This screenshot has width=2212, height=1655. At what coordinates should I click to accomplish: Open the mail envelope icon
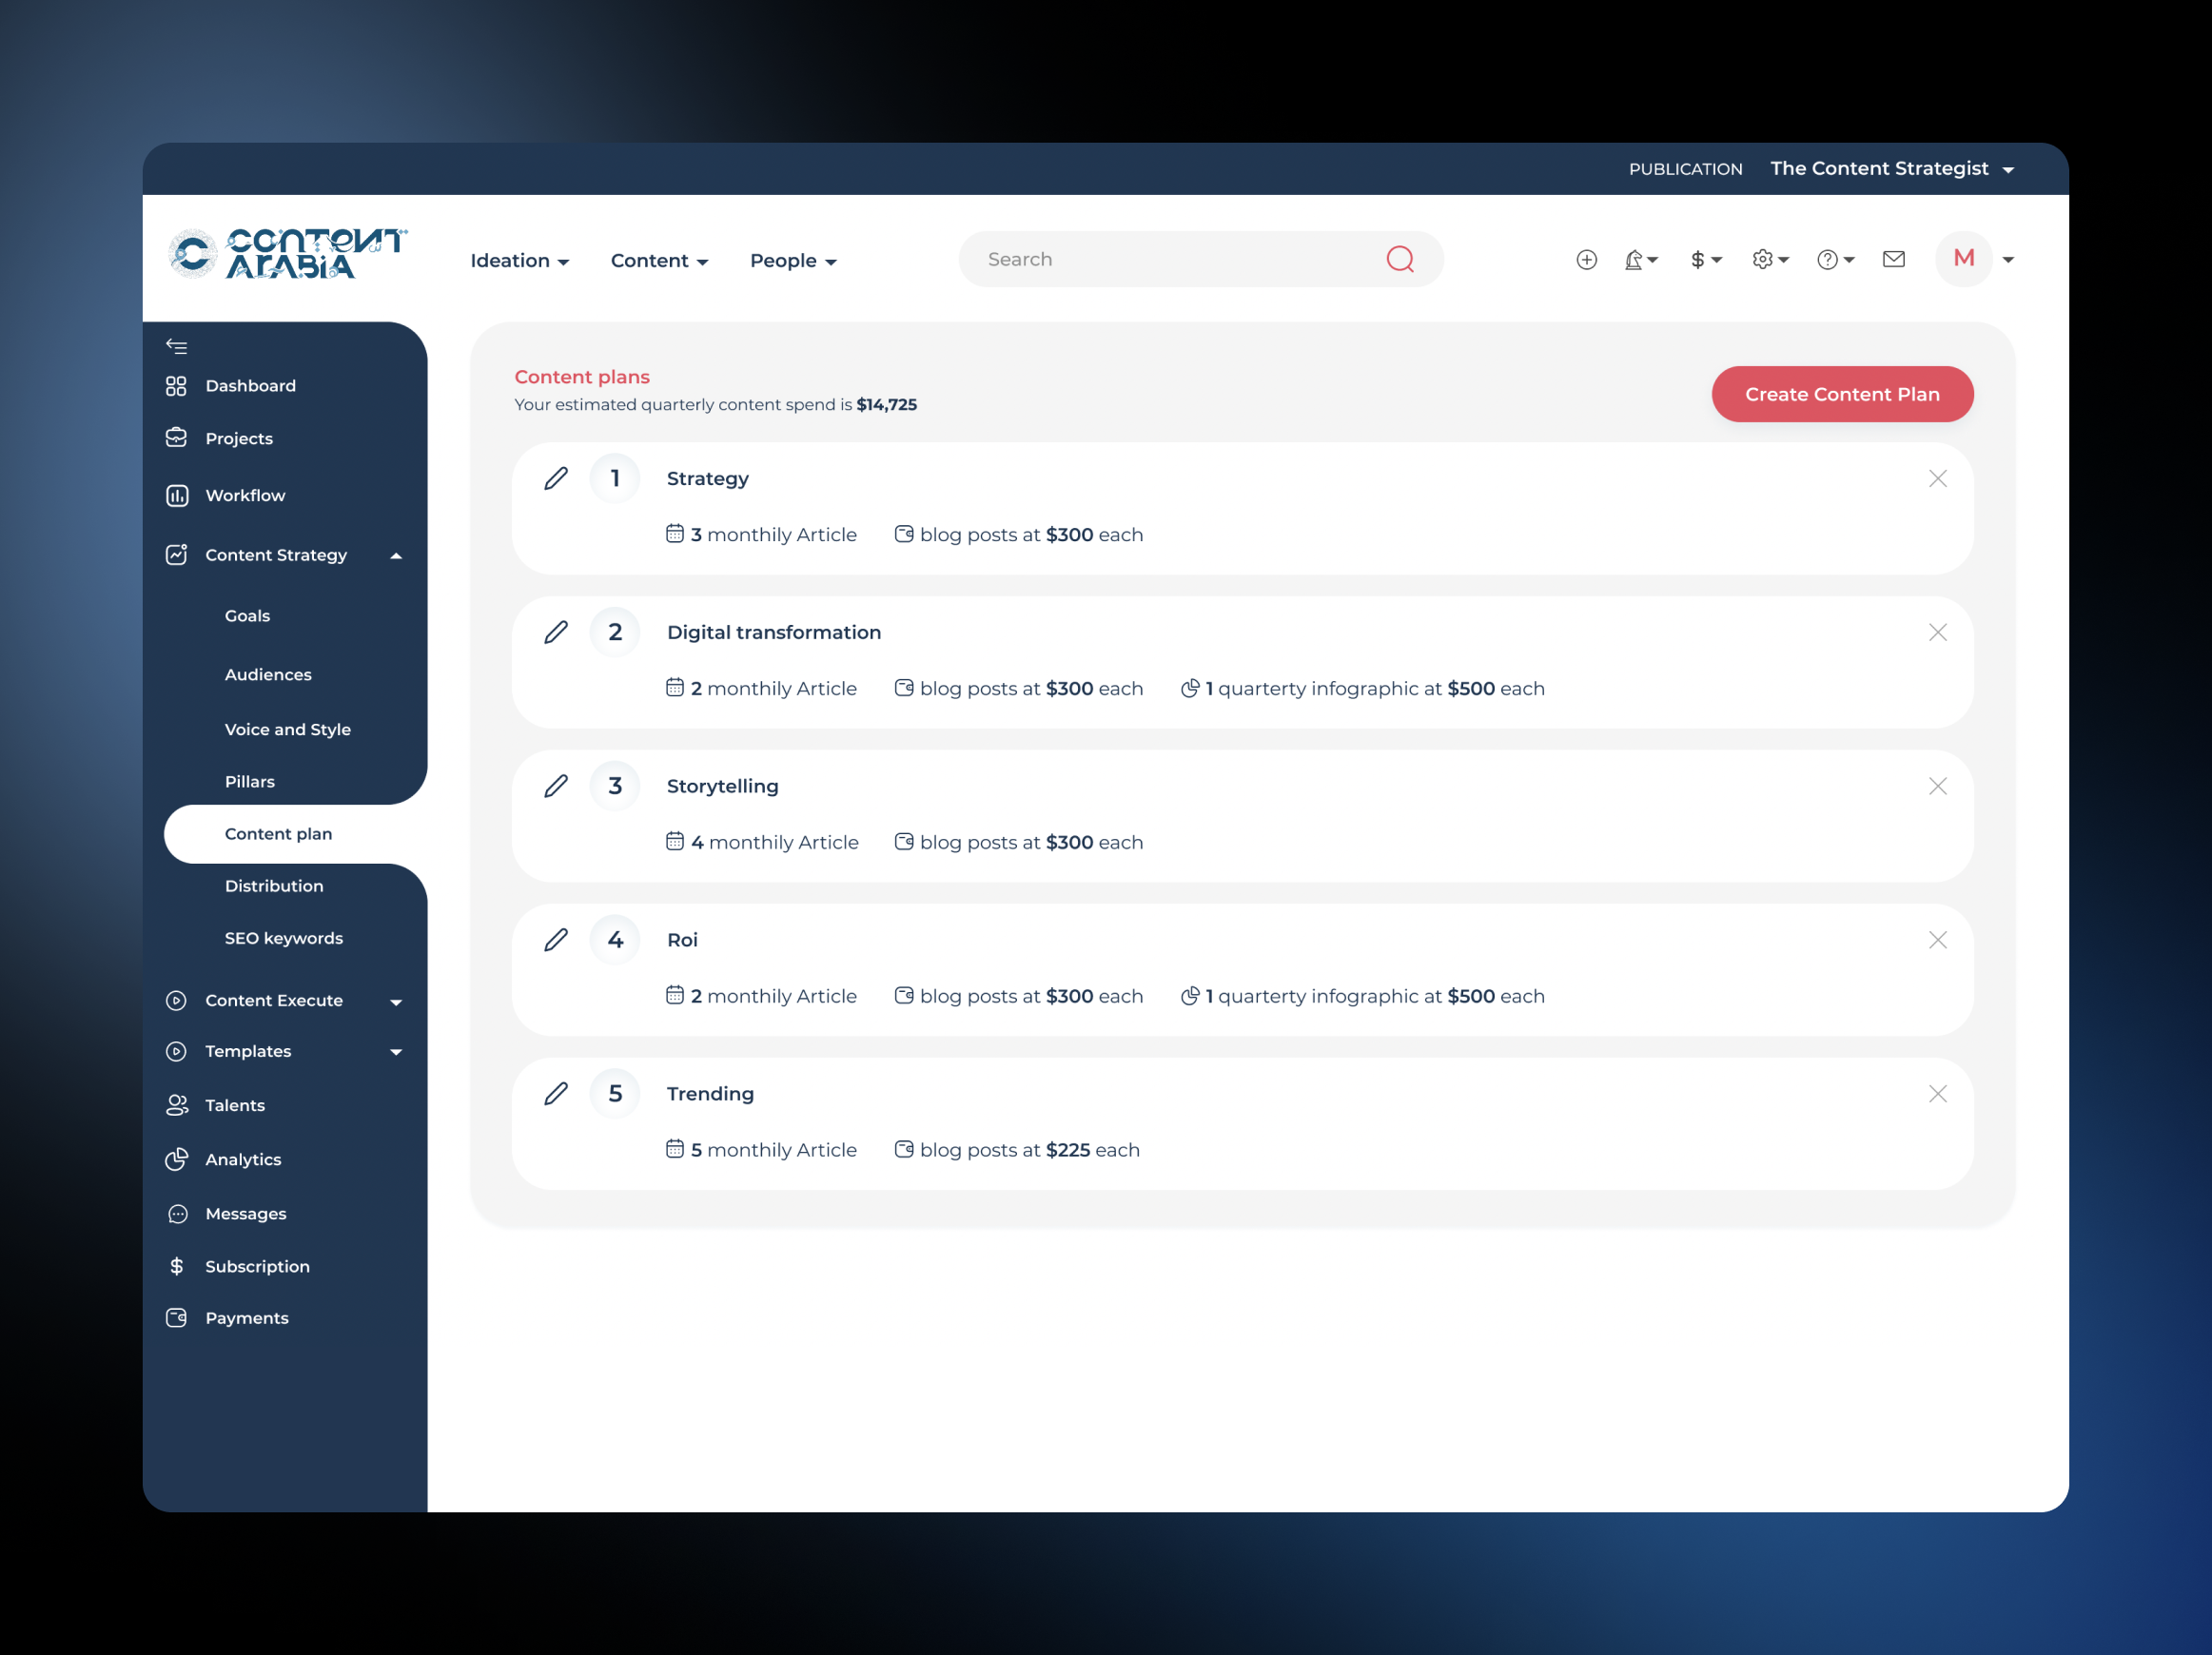[x=1893, y=260]
